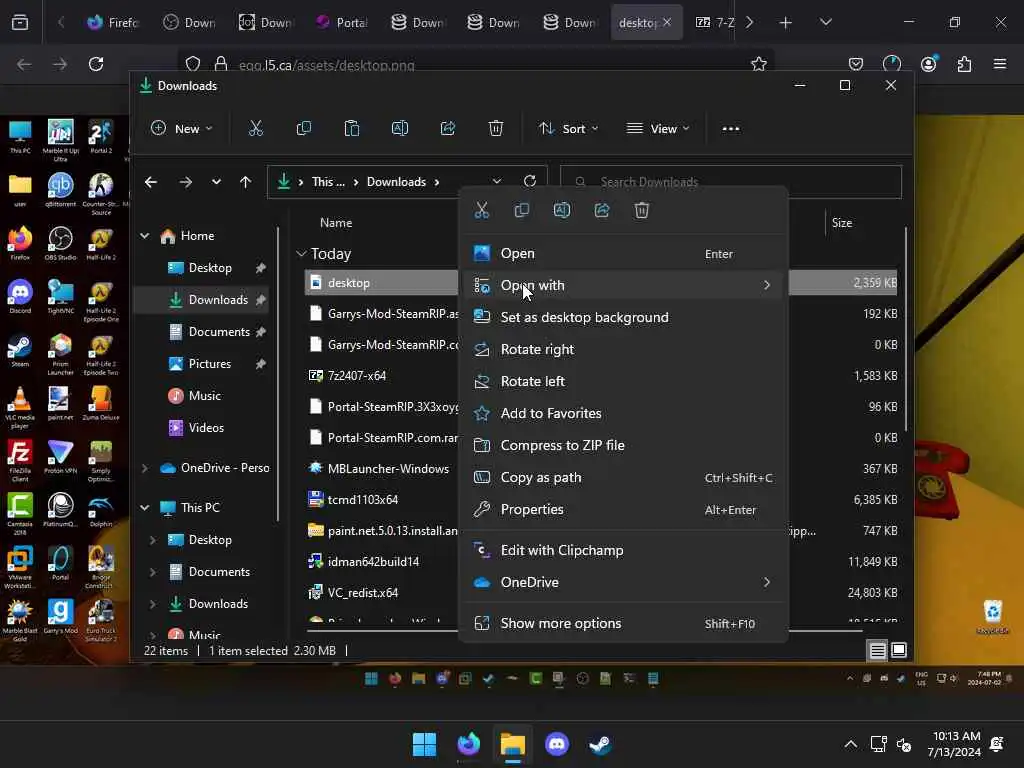Select Rotate right
Viewport: 1024px width, 768px height.
pos(624,349)
